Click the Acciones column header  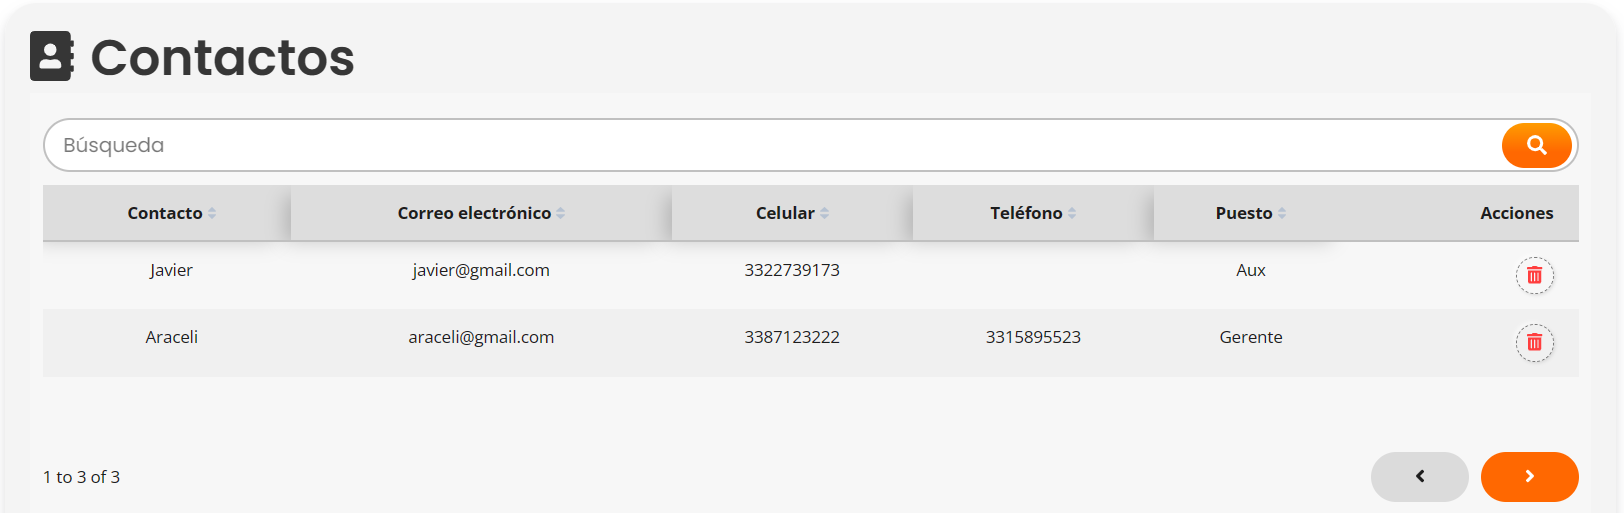(1516, 213)
